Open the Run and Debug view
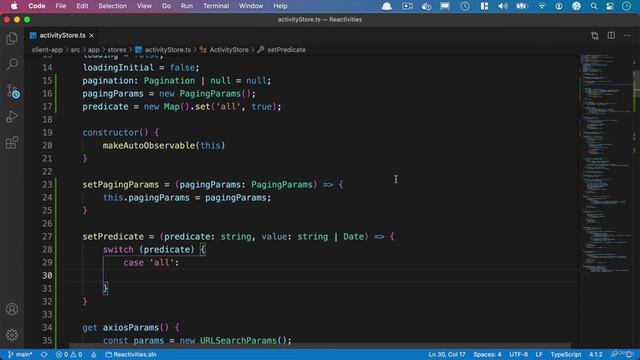 [12, 117]
